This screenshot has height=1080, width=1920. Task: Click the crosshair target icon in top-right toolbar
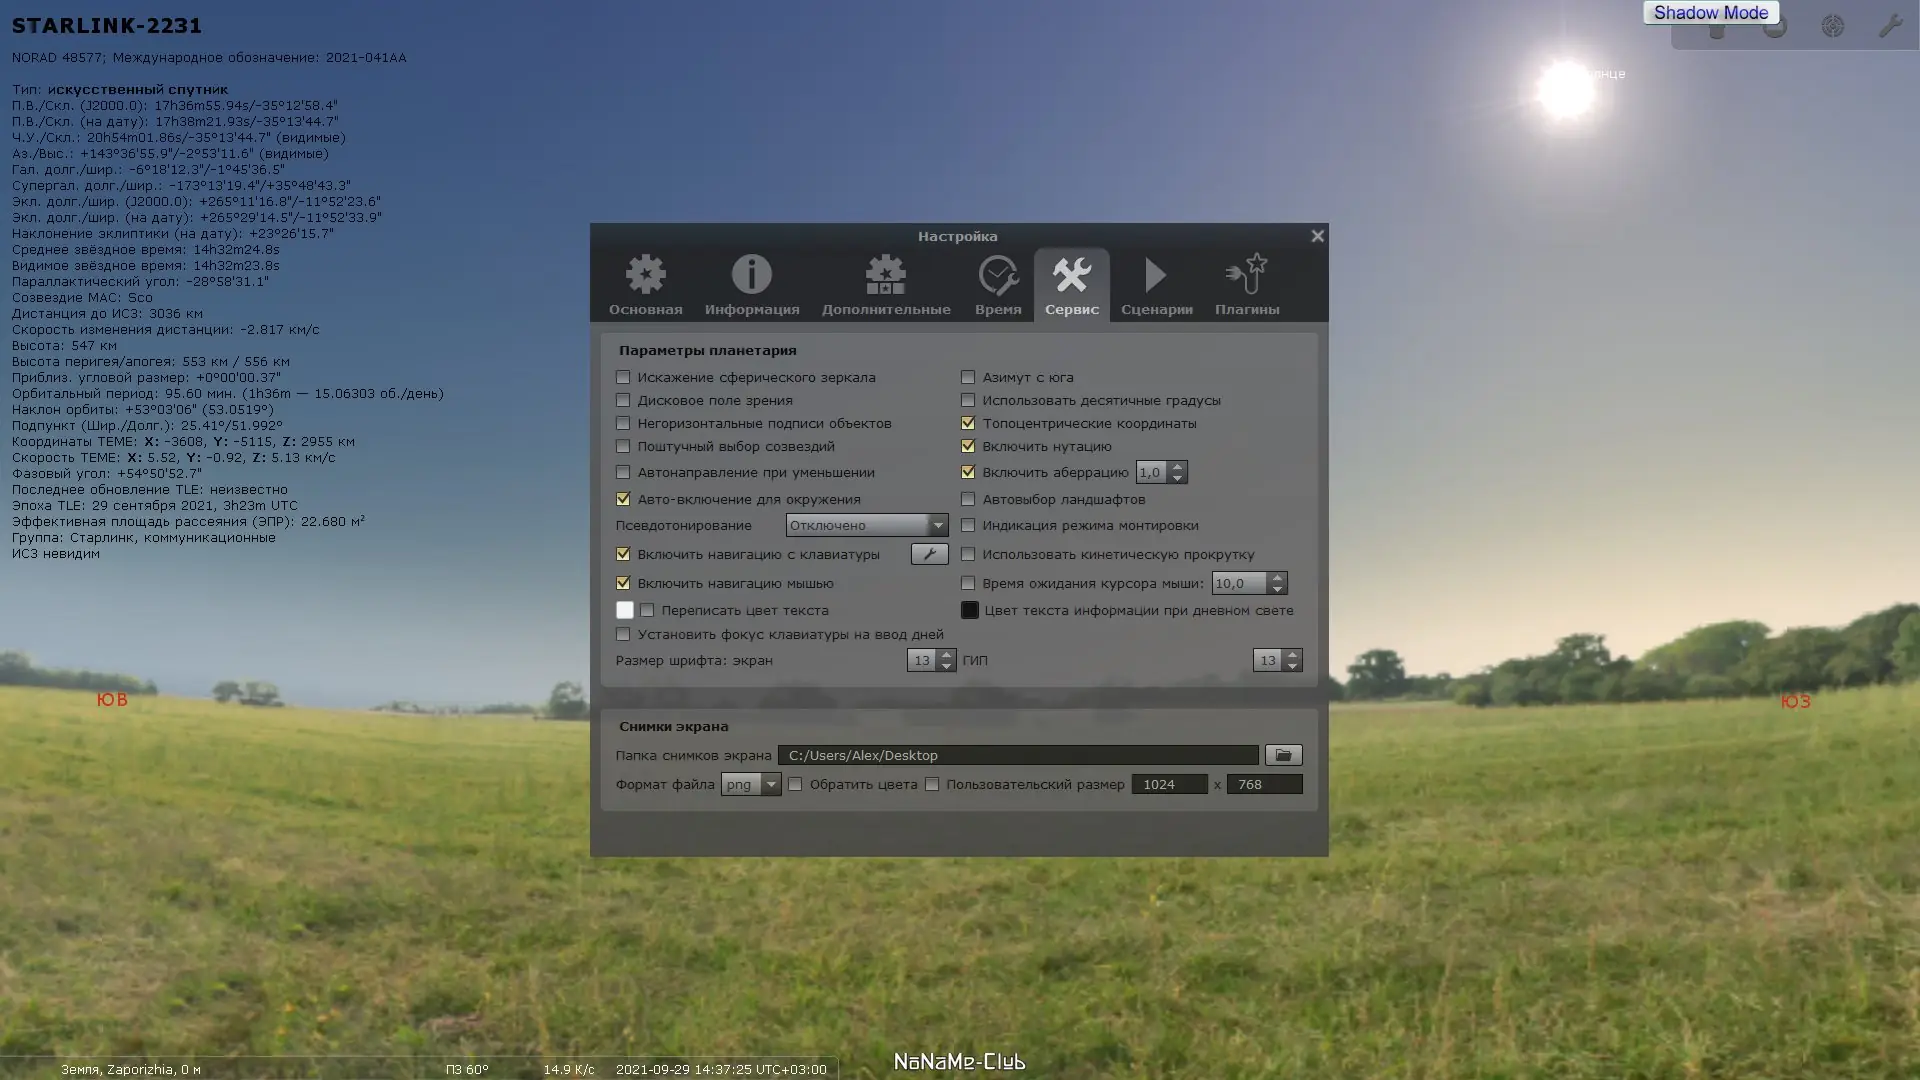coord(1832,27)
